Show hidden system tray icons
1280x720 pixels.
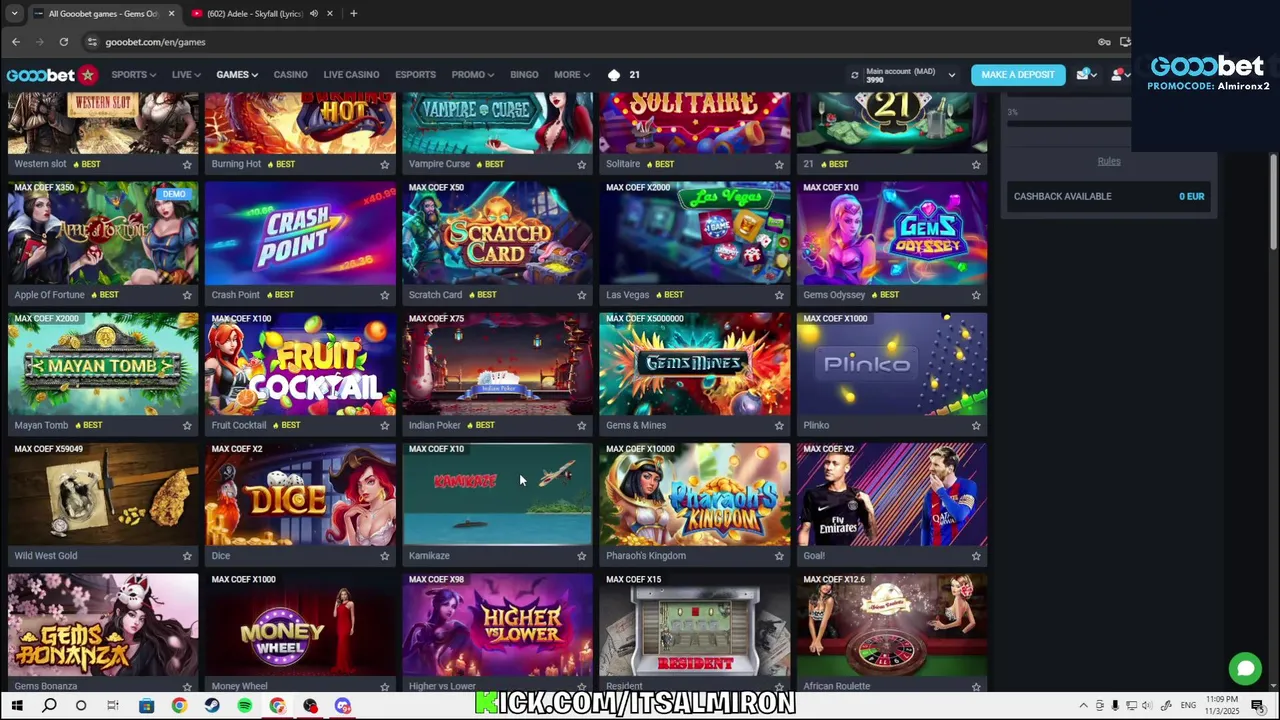(x=1083, y=706)
